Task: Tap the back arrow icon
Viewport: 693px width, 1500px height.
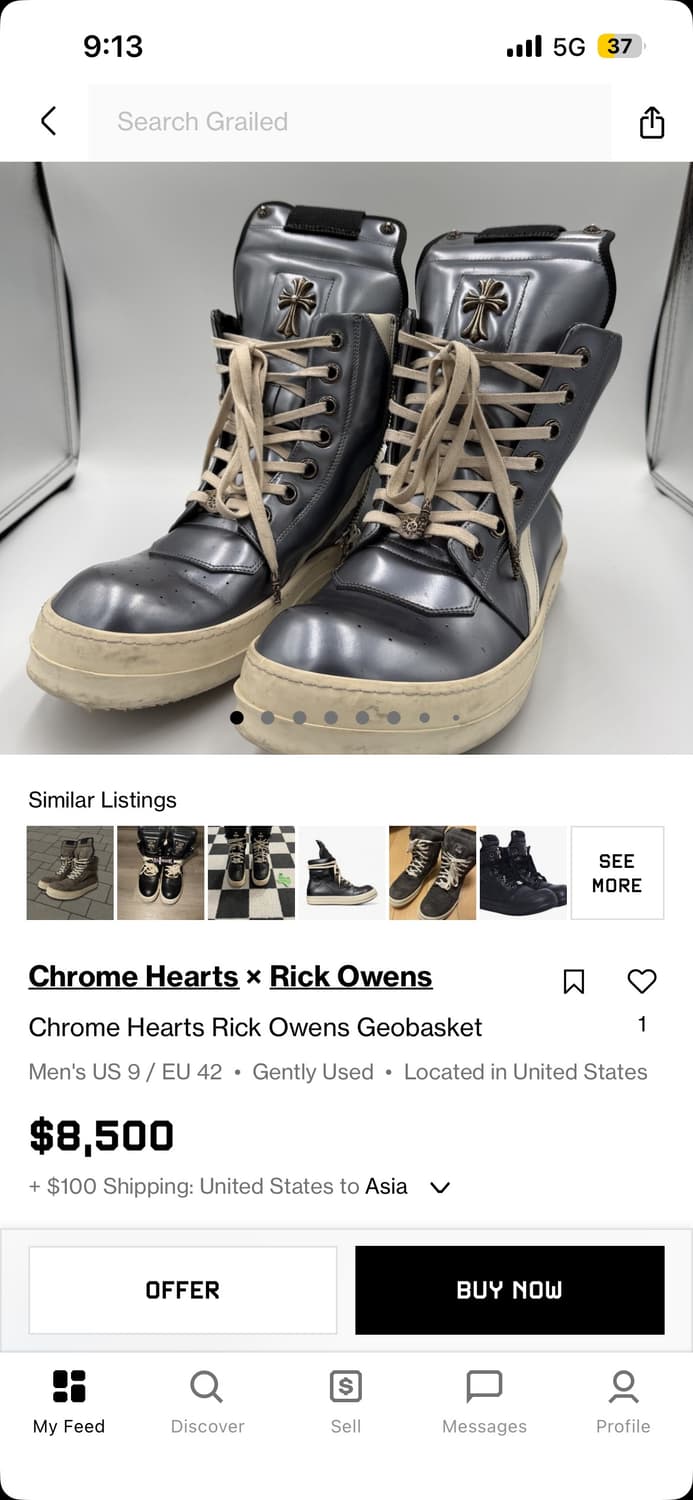Action: pyautogui.click(x=48, y=121)
